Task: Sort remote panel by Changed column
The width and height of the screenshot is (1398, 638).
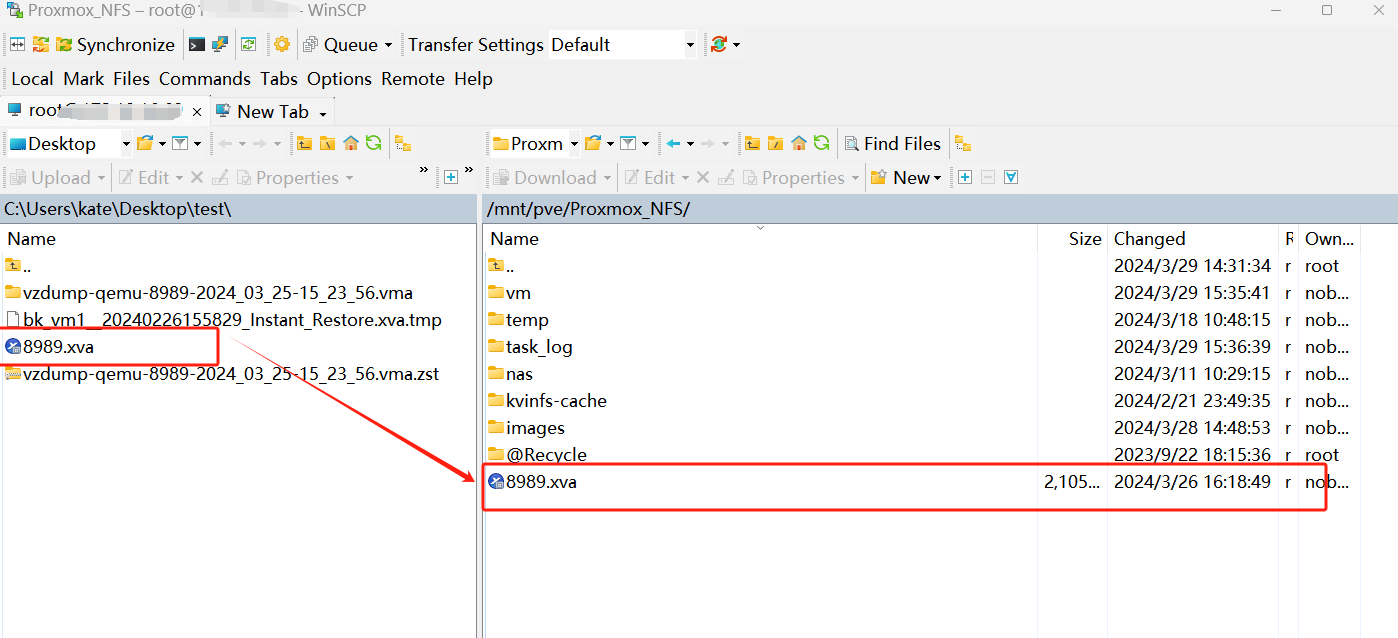Action: (1150, 239)
